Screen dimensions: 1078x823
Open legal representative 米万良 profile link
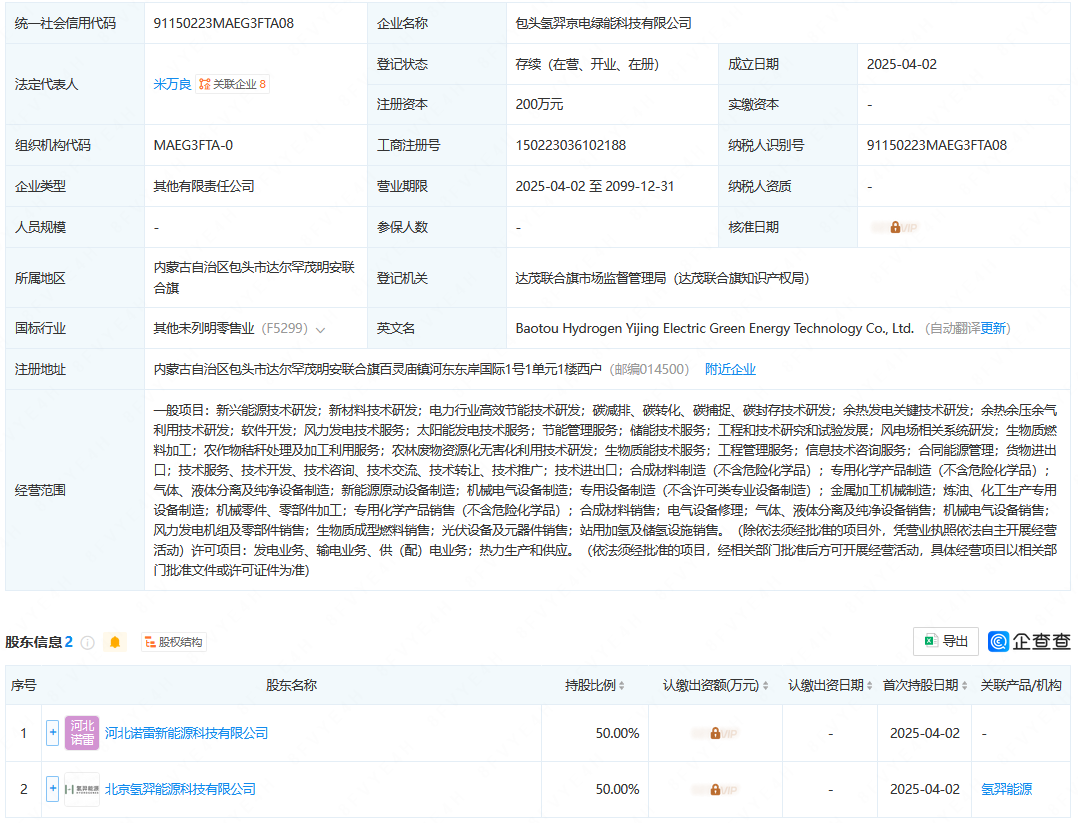click(171, 85)
